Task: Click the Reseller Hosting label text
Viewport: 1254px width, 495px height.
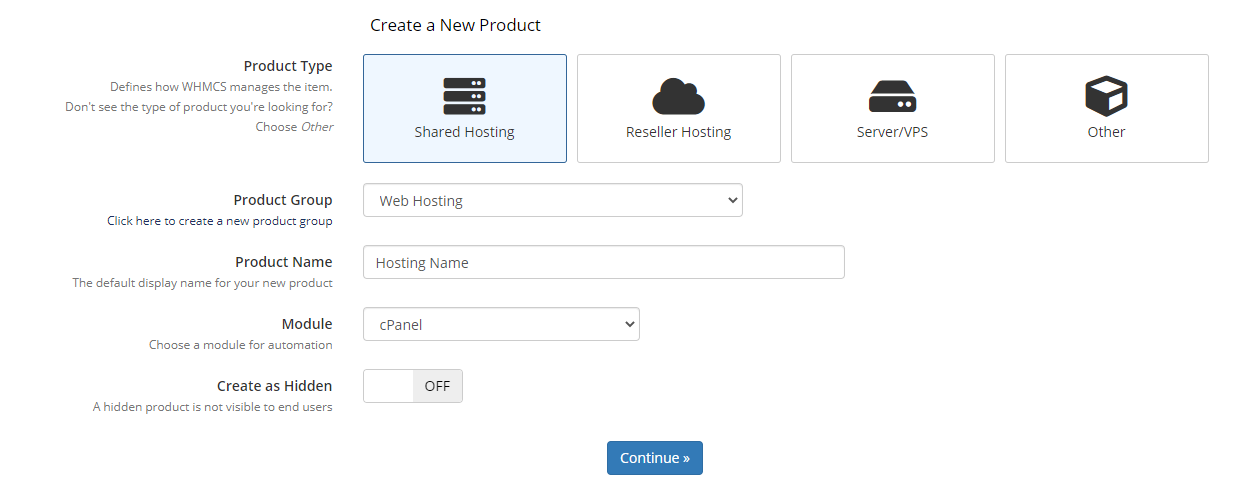Action: click(679, 132)
